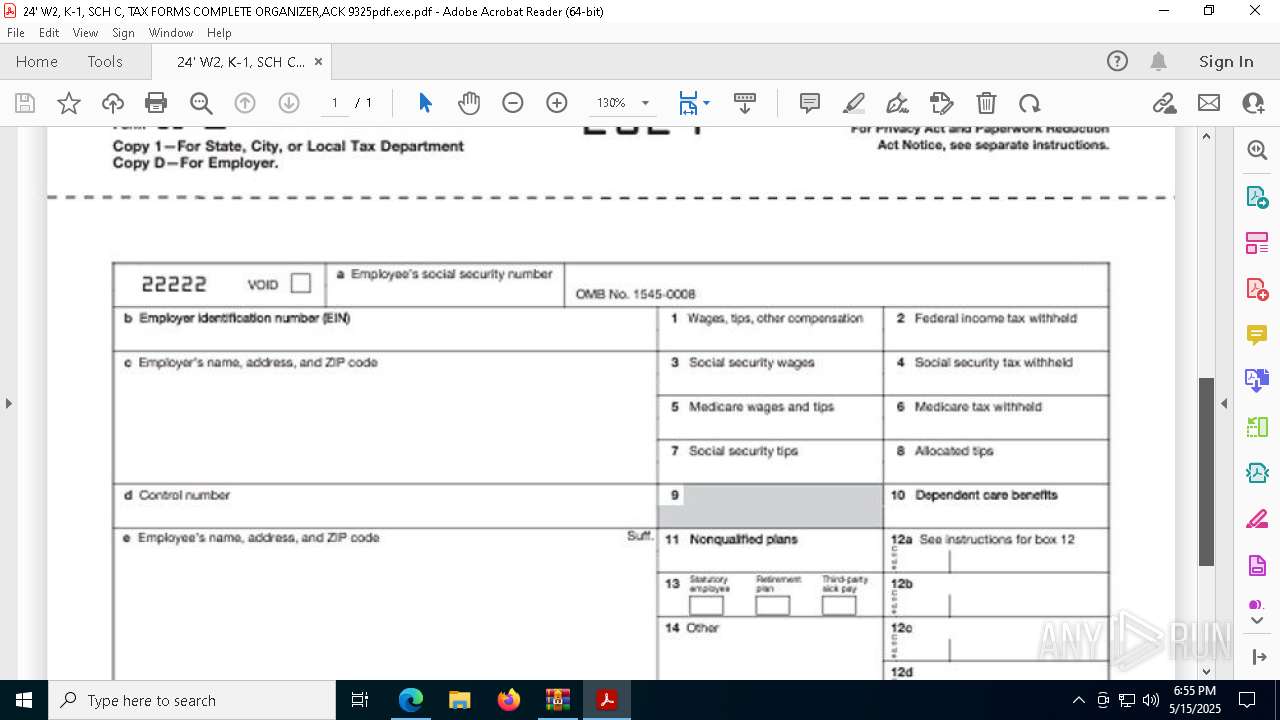Open the Help menu
This screenshot has height=720, width=1280.
(x=219, y=33)
